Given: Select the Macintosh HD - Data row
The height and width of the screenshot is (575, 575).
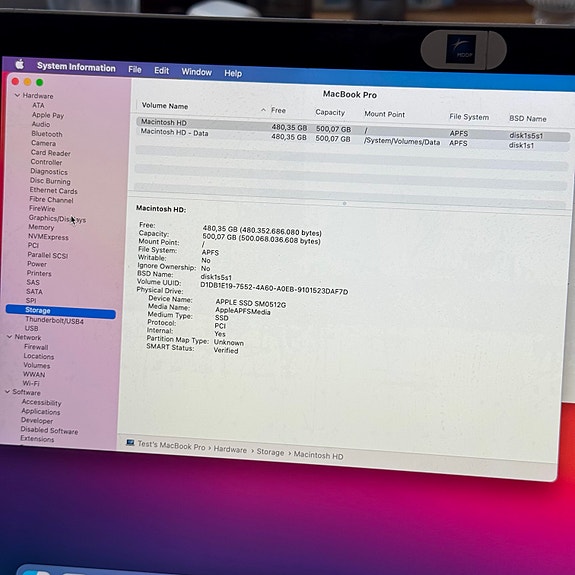Looking at the screenshot, I should click(x=352, y=139).
